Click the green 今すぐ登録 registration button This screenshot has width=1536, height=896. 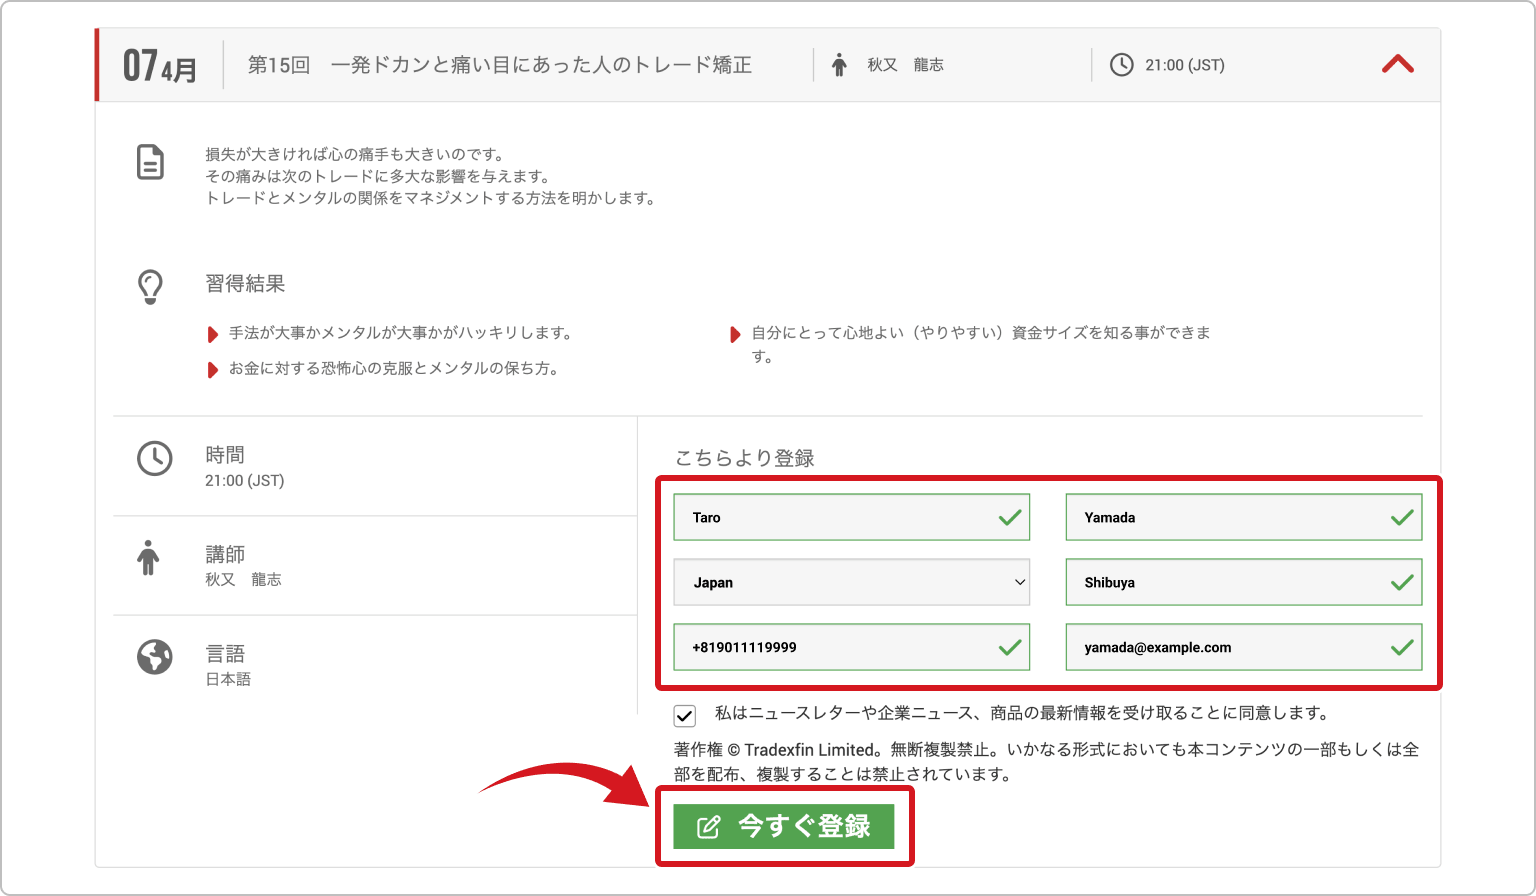pos(785,827)
